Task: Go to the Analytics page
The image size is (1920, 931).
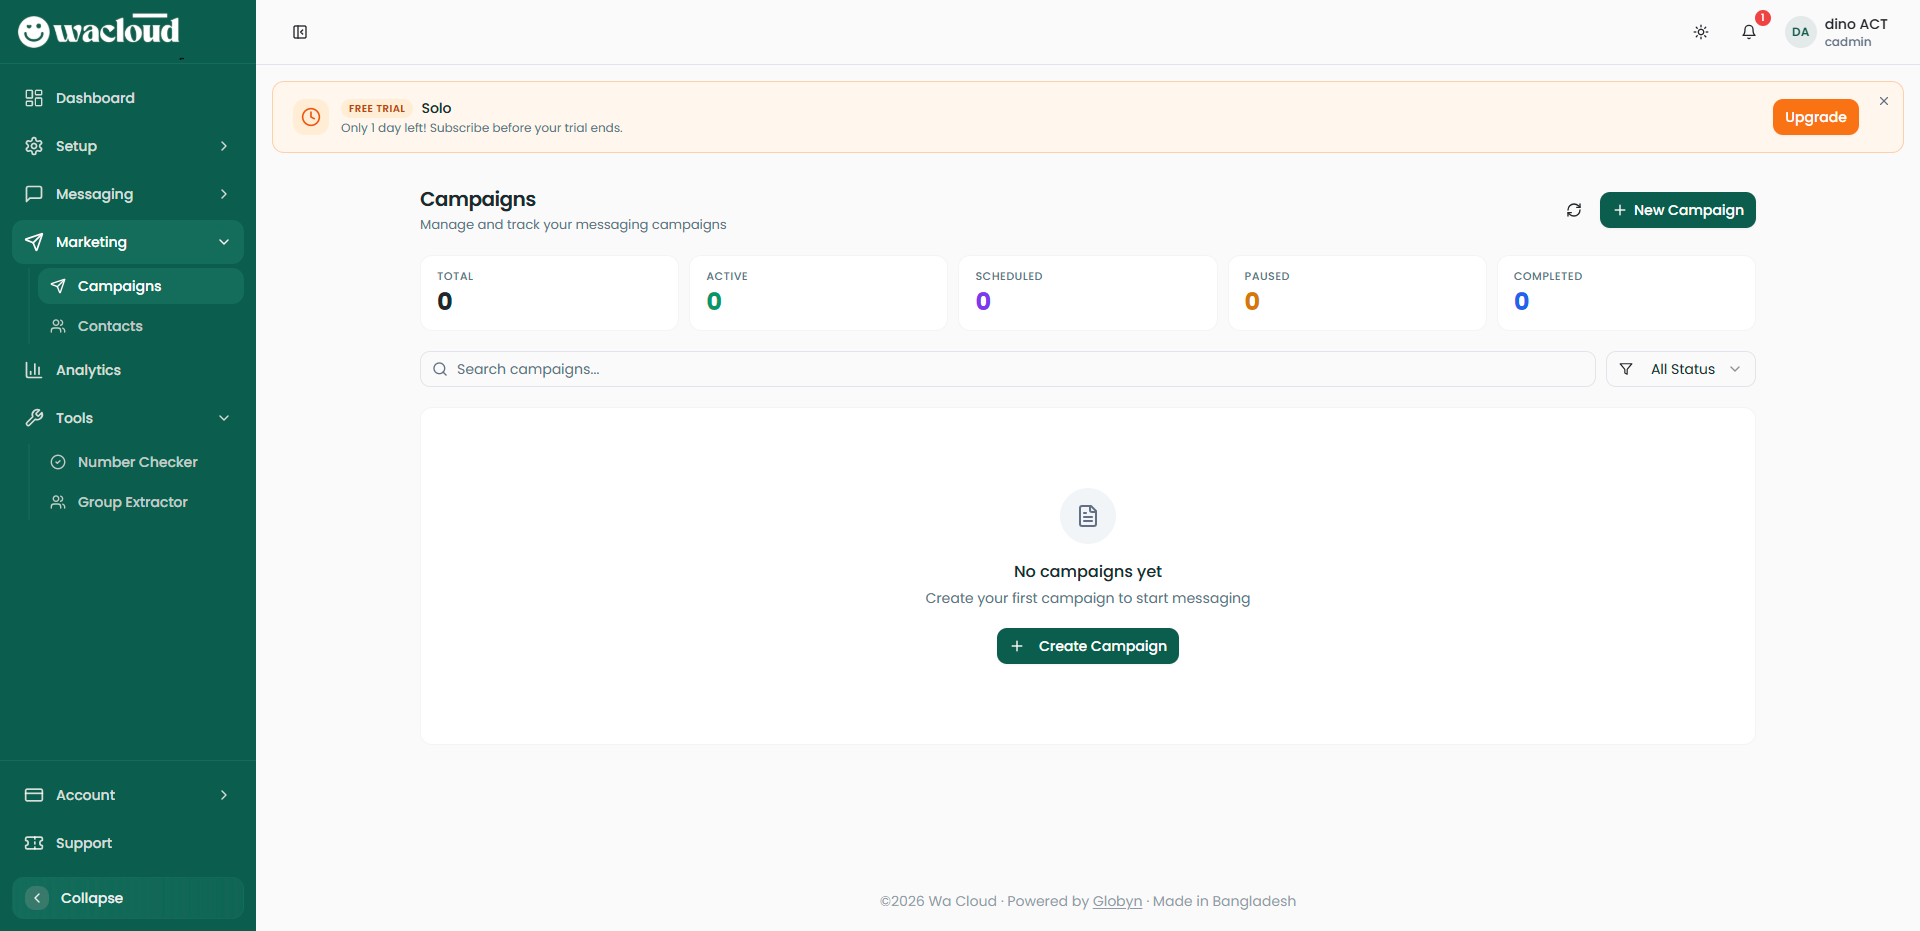Action: tap(88, 370)
